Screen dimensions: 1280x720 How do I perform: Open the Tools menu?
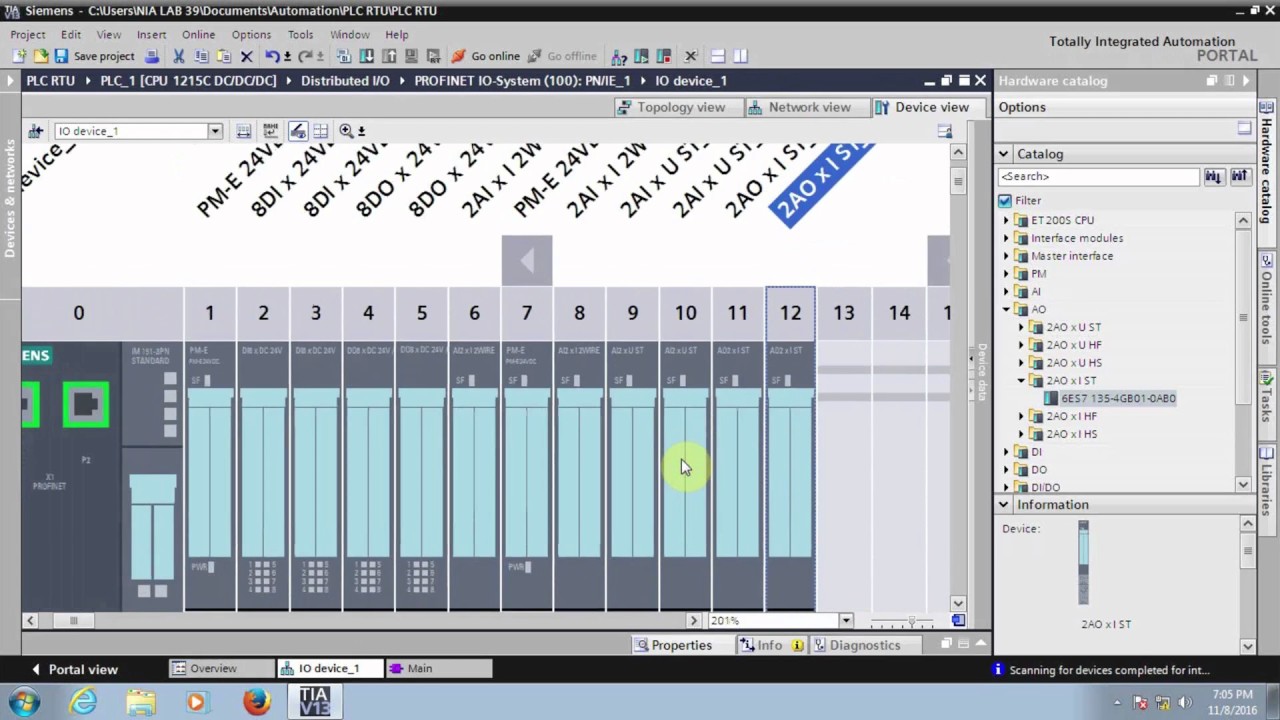click(300, 34)
